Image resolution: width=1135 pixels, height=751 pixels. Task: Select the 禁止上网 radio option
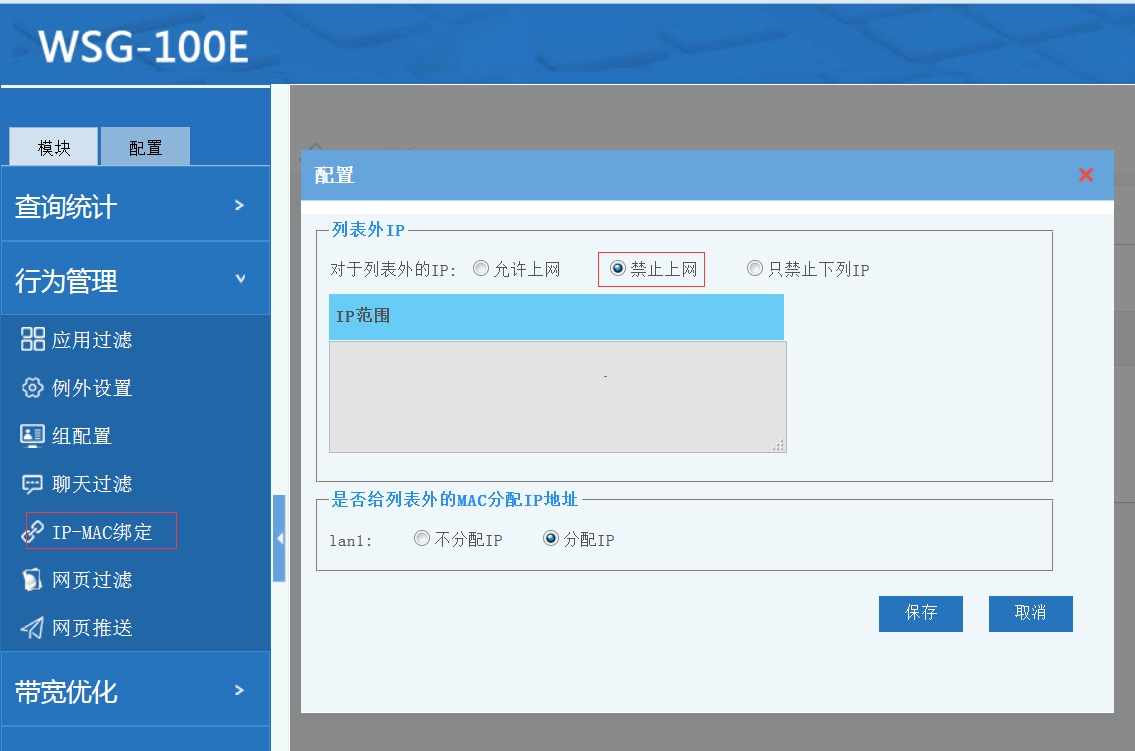tap(617, 269)
